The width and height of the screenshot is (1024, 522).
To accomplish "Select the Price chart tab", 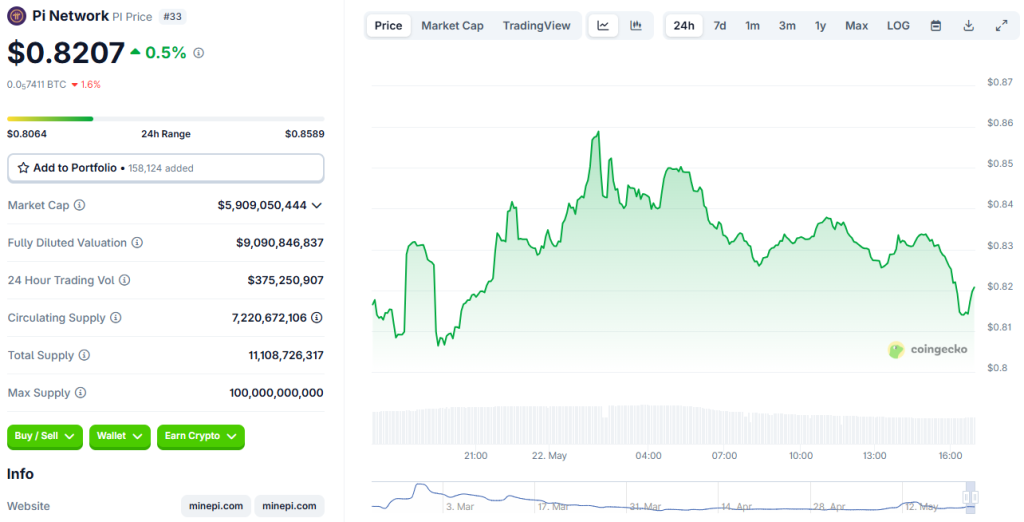I will tap(389, 26).
